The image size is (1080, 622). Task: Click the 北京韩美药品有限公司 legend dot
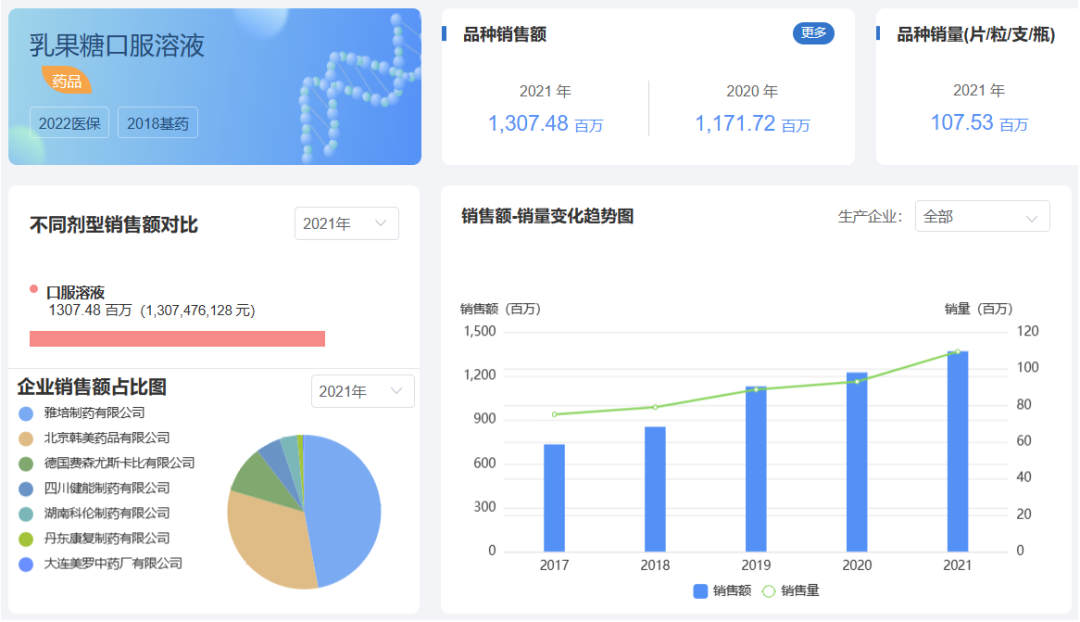pos(25,439)
